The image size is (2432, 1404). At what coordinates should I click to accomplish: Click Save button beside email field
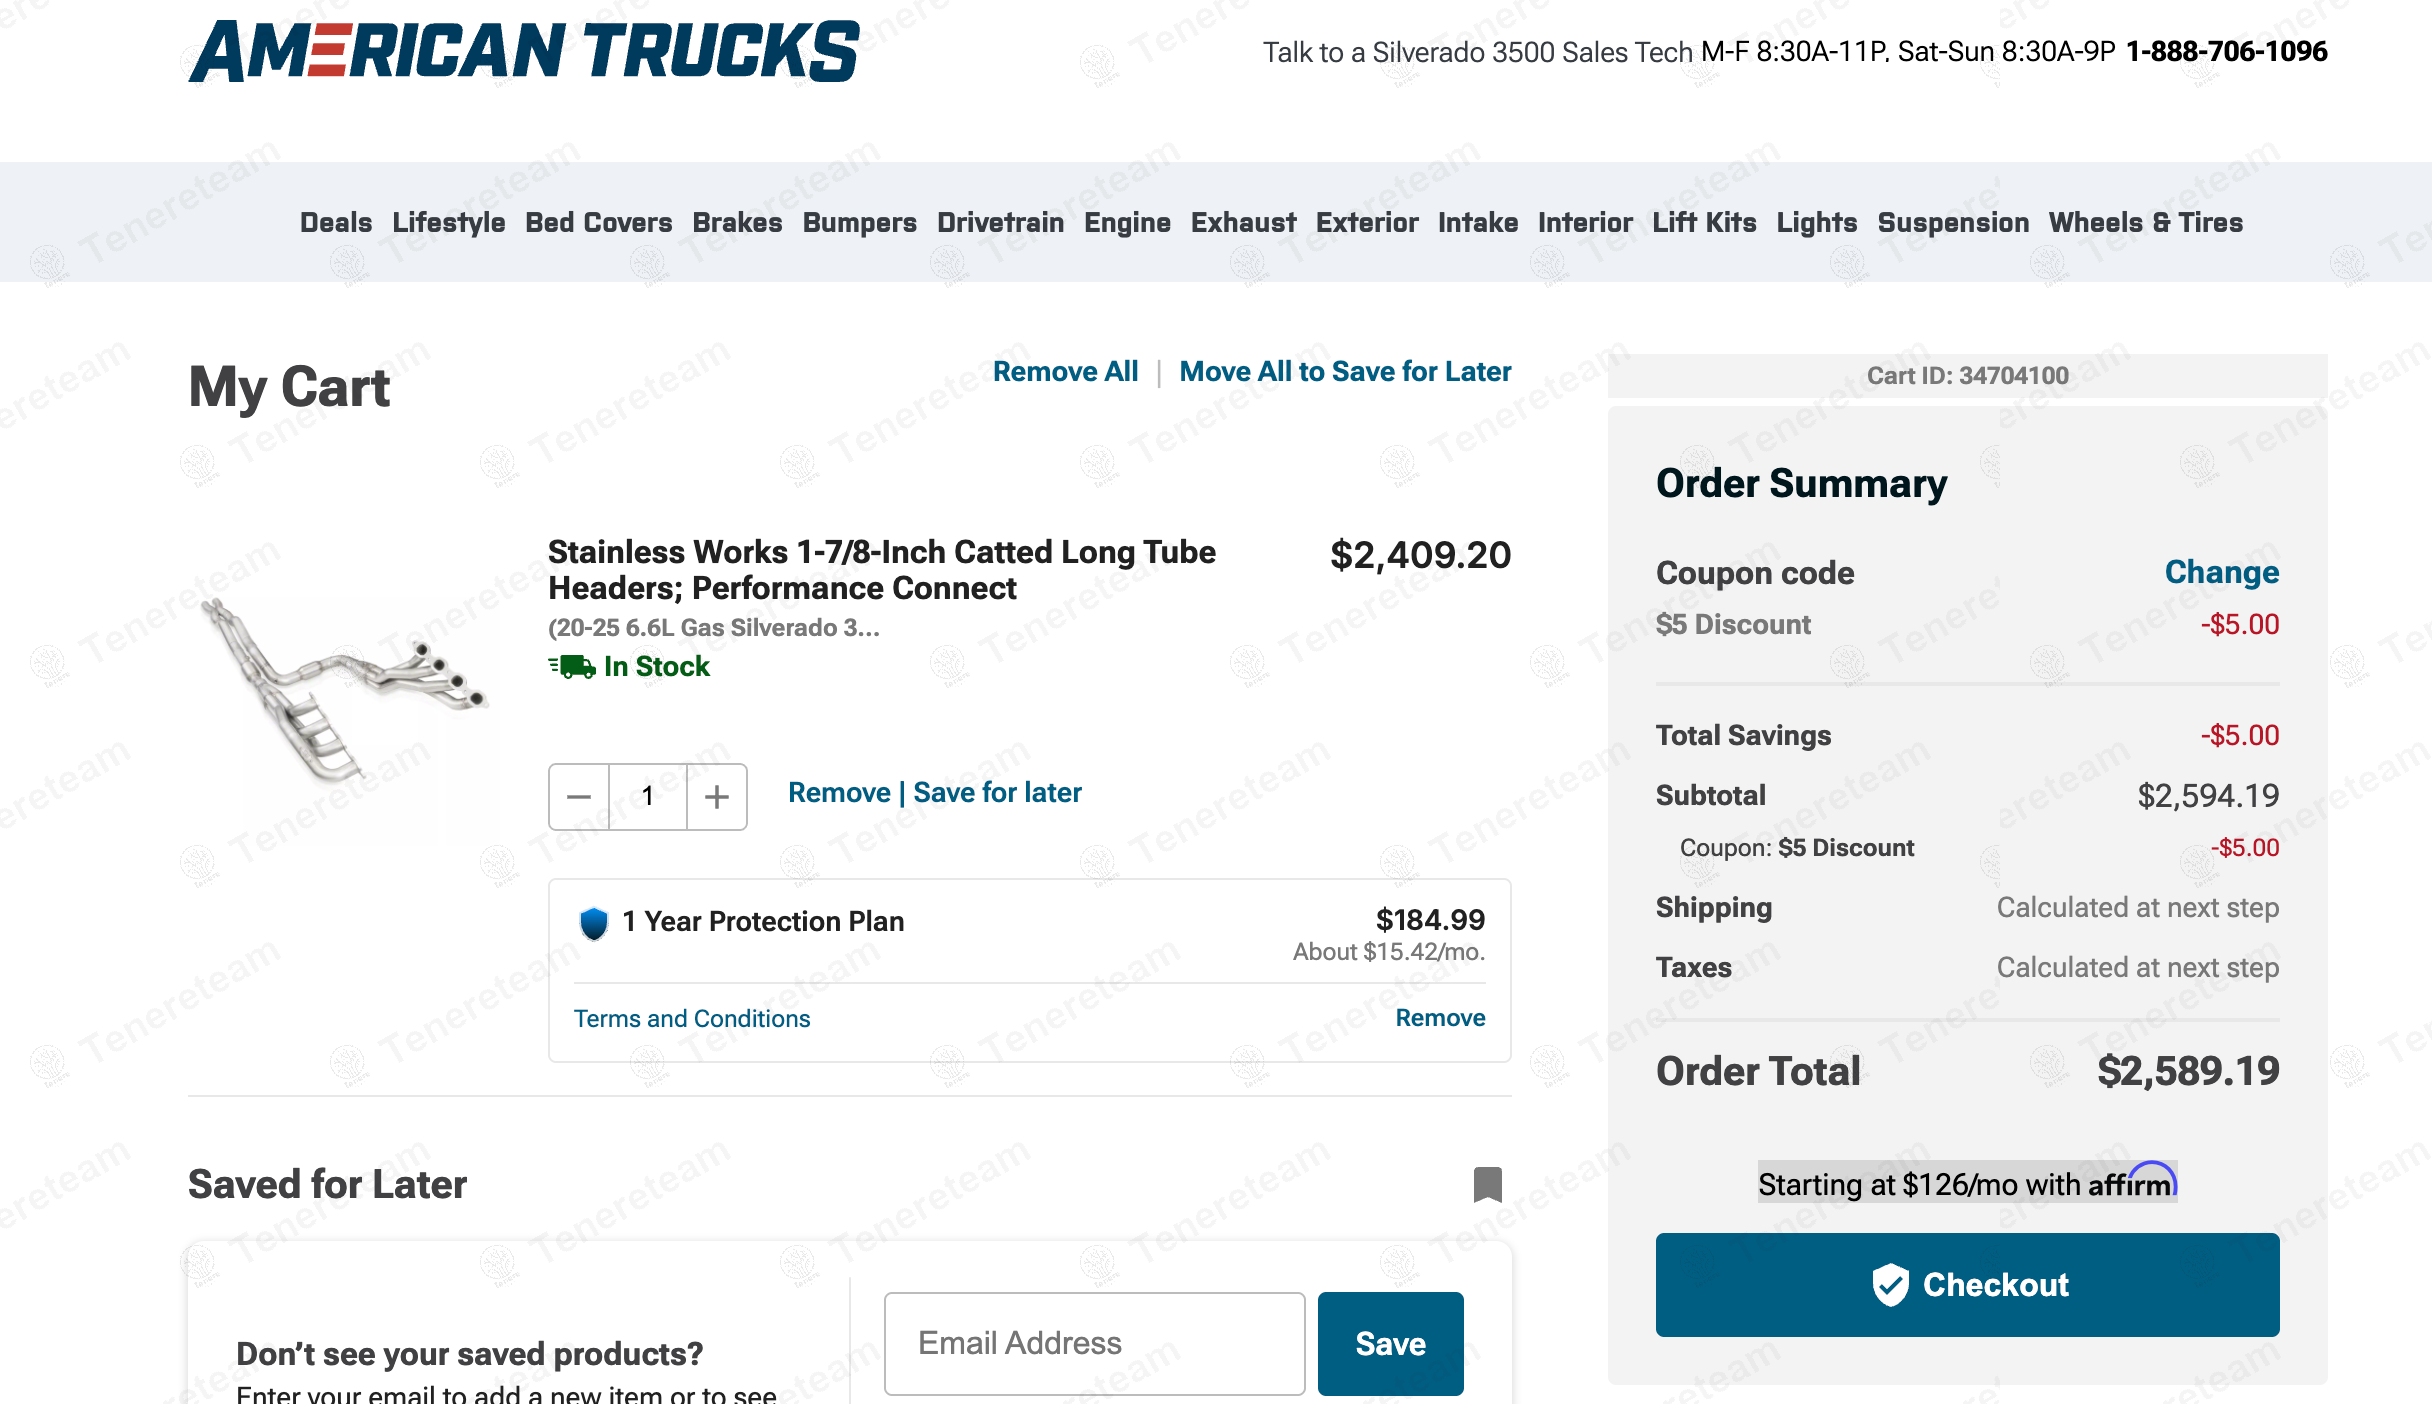coord(1390,1343)
